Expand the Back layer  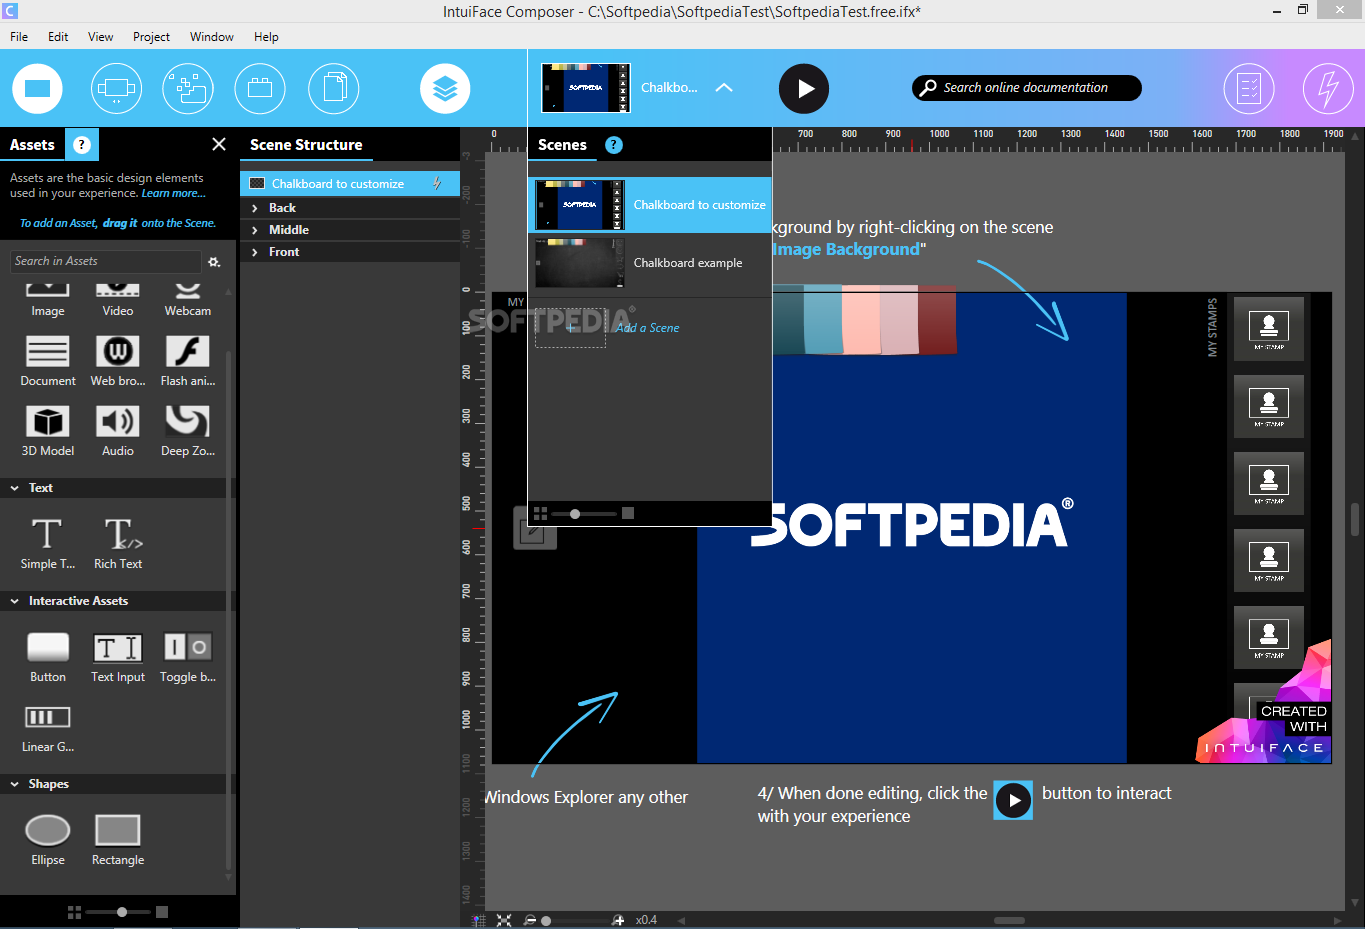point(255,208)
